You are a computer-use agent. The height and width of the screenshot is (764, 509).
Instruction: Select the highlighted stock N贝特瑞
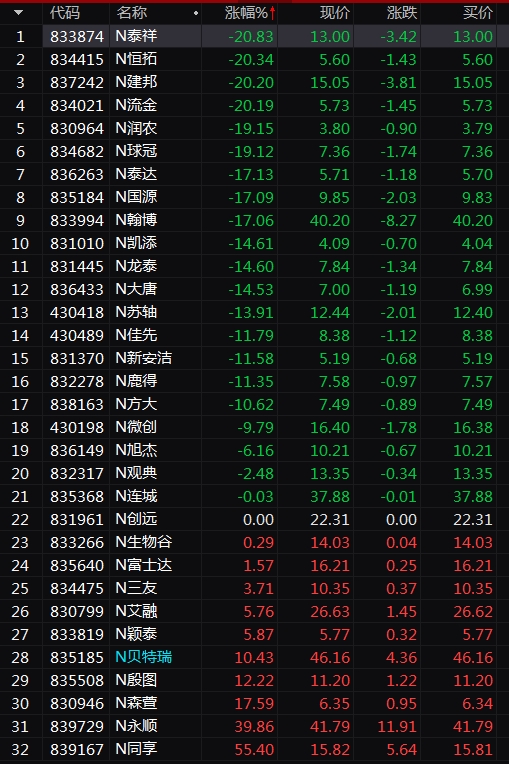tap(144, 657)
